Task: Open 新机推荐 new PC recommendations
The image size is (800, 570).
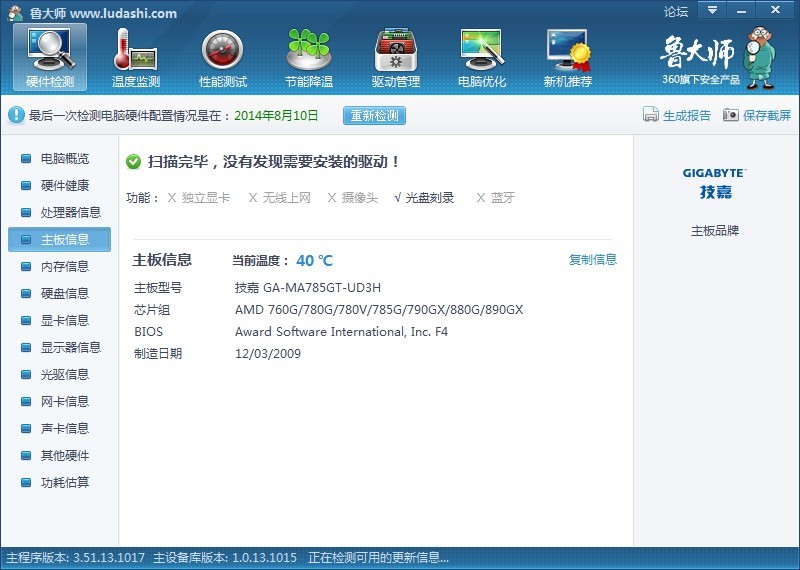Action: [x=568, y=58]
